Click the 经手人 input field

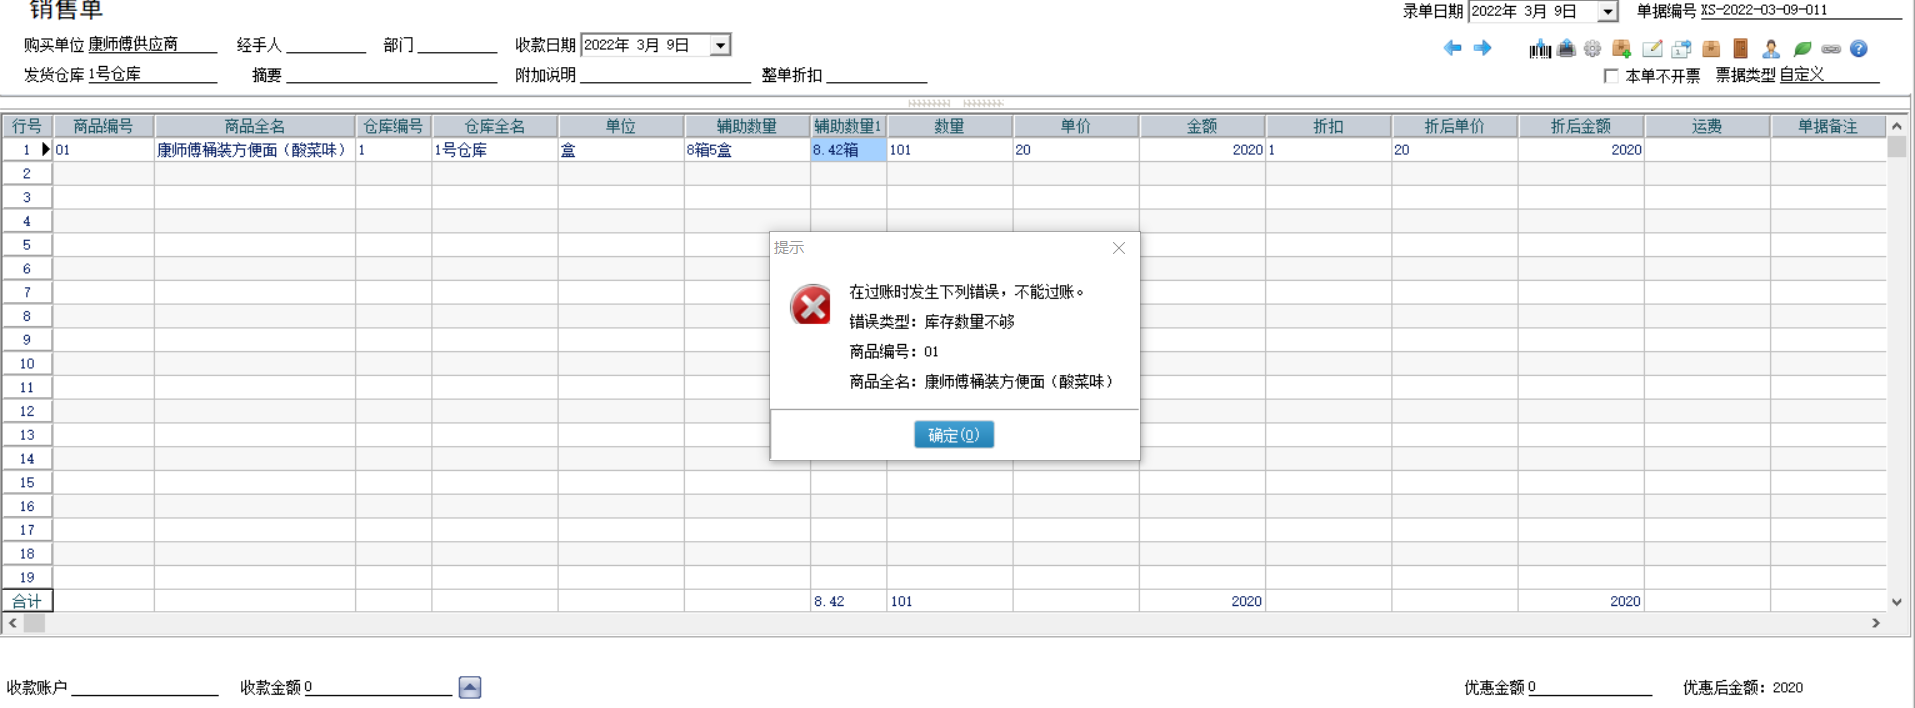pos(326,45)
